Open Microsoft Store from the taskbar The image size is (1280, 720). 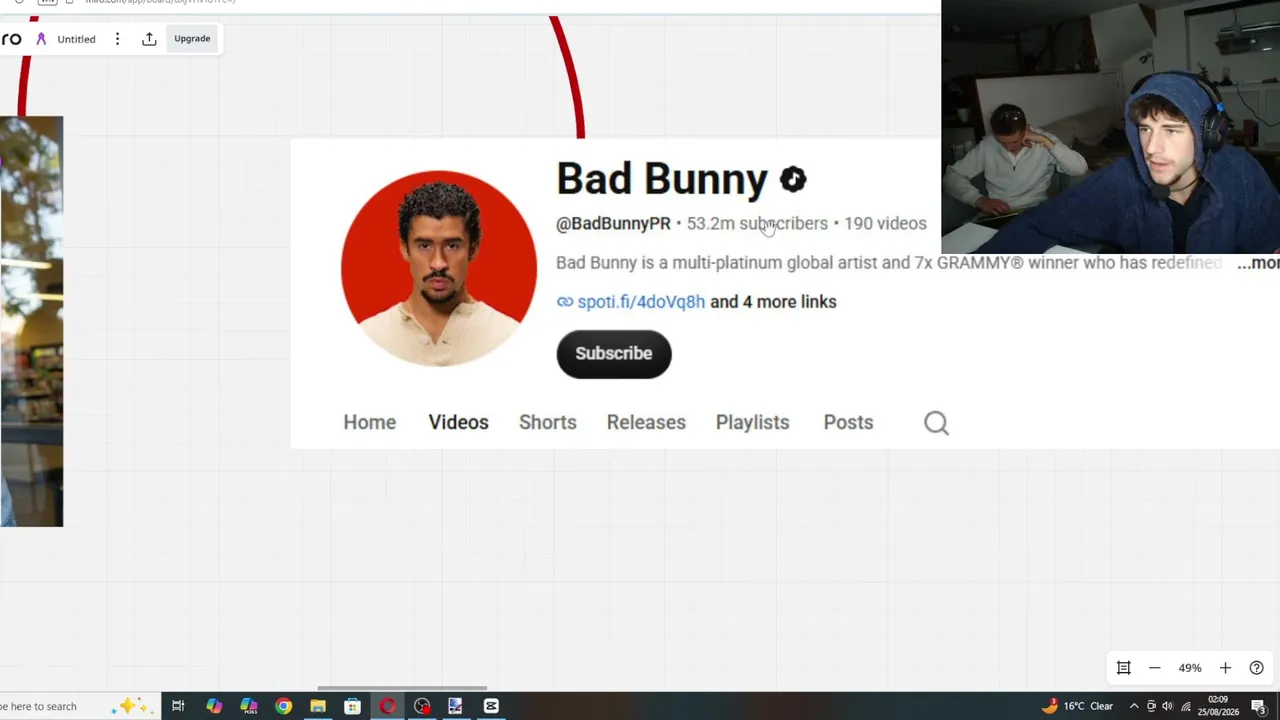(352, 706)
